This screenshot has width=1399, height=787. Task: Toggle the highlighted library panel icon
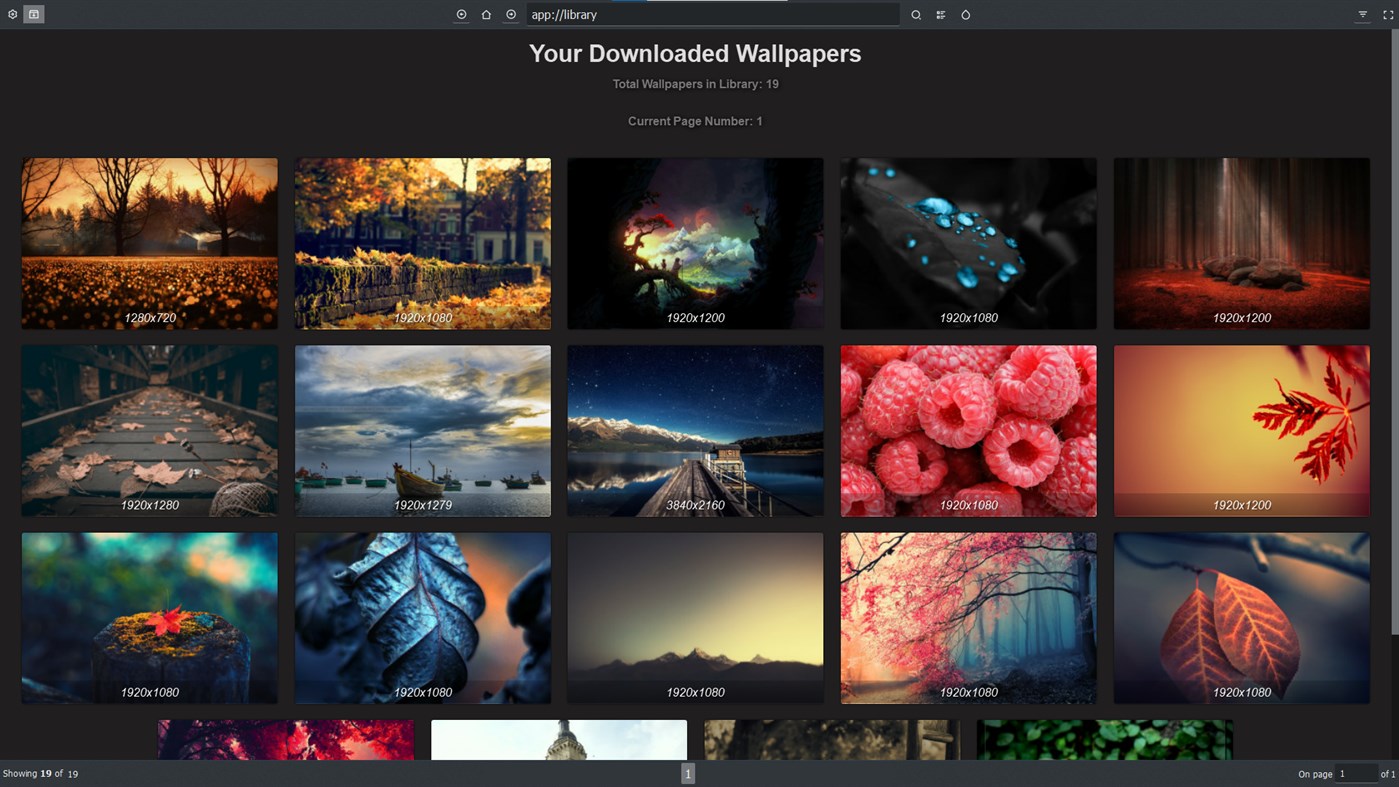33,14
